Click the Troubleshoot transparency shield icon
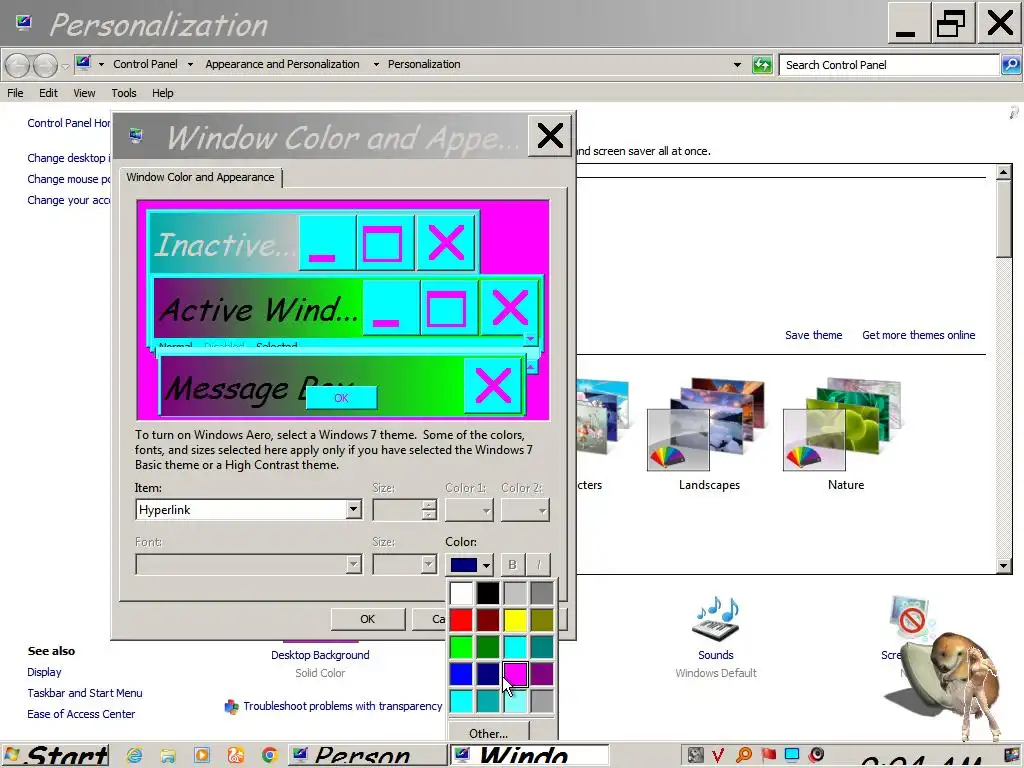Viewport: 1024px width, 768px height. tap(231, 707)
